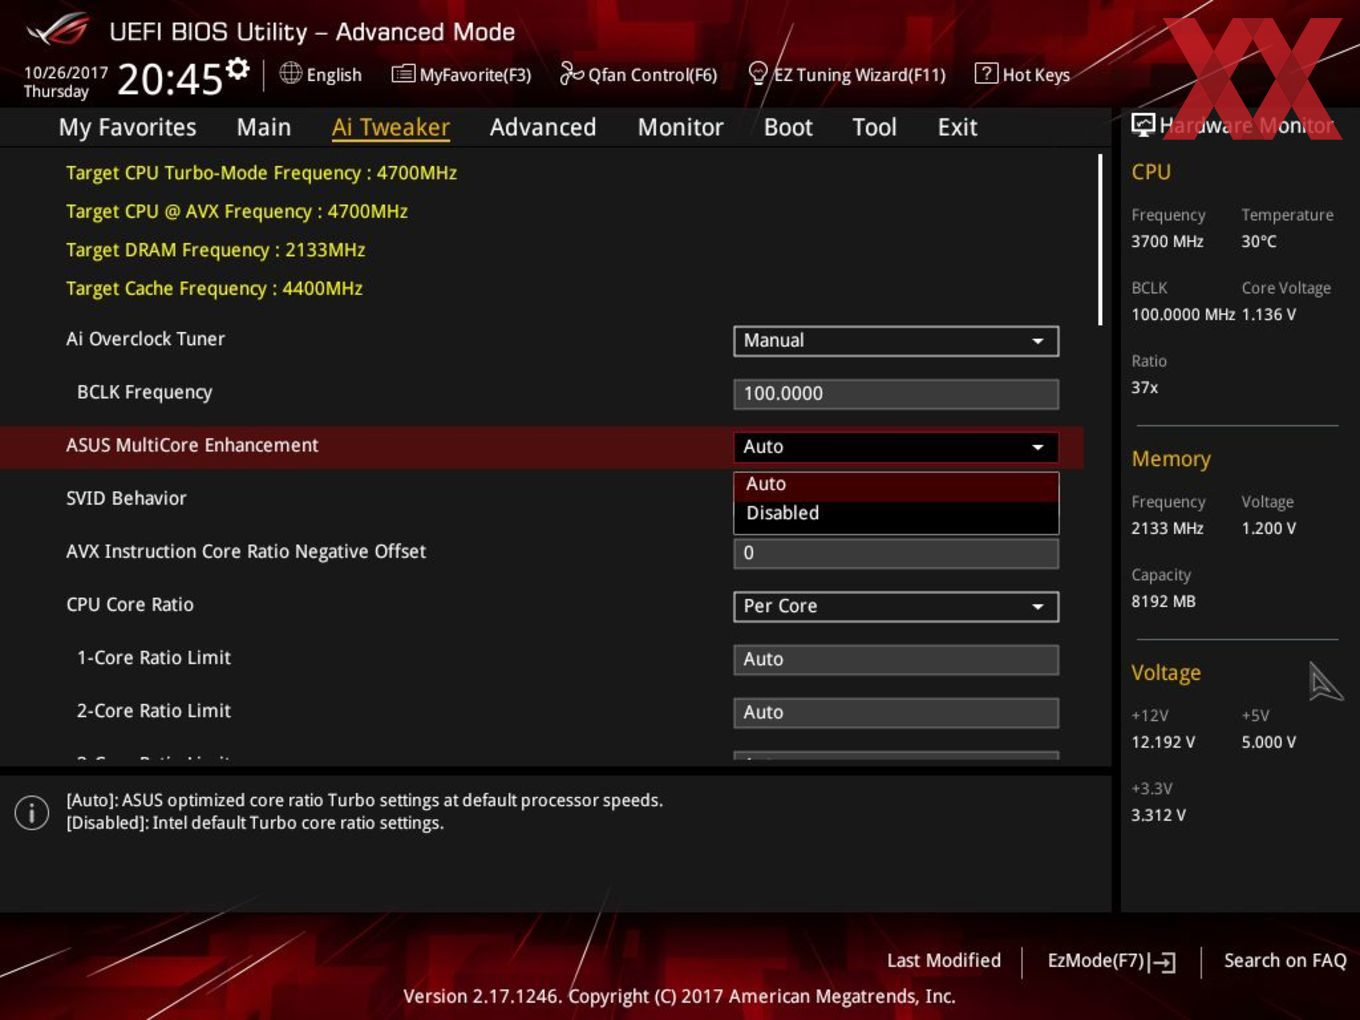Select ASUS MultiCore Enhancement row label

click(x=192, y=445)
